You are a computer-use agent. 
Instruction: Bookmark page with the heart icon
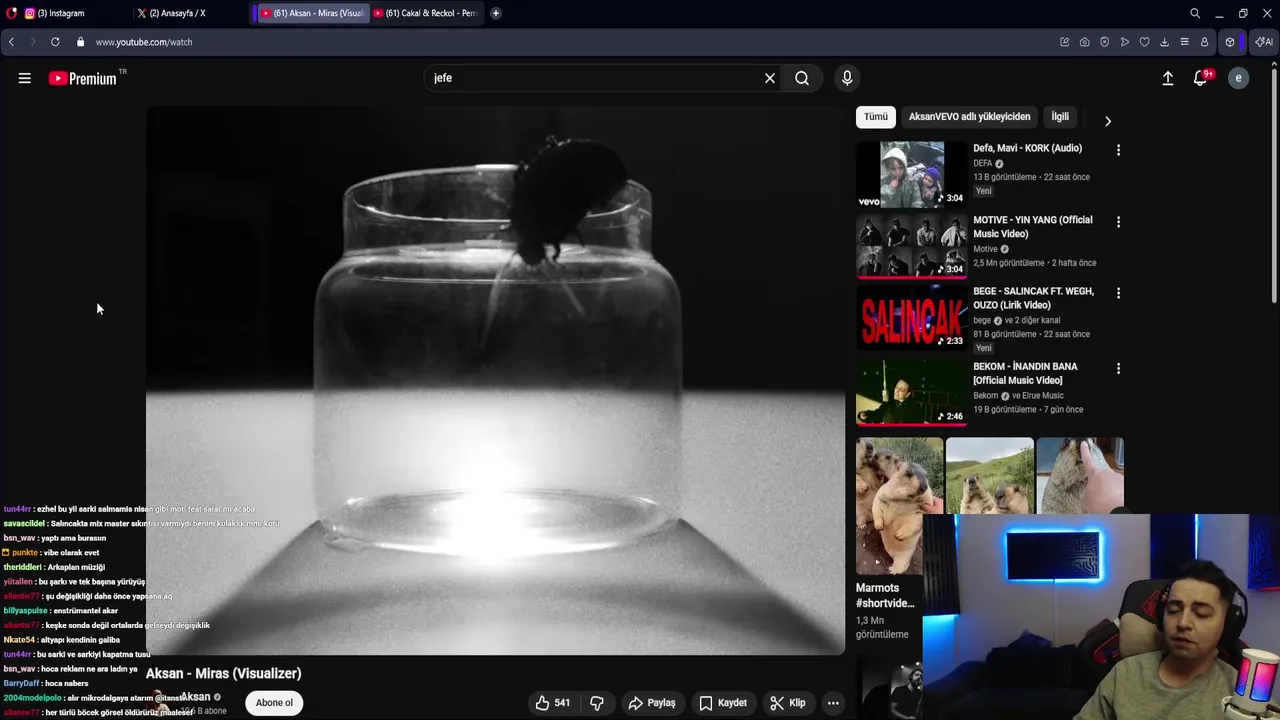[x=1144, y=42]
